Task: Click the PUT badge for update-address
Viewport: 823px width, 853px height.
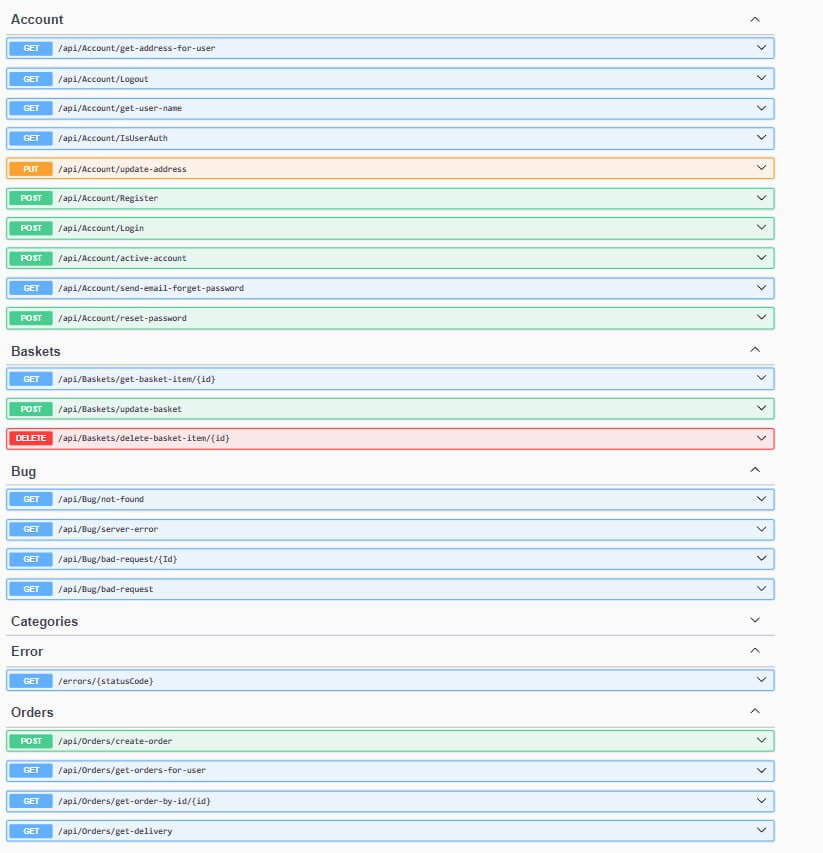Action: click(x=31, y=169)
